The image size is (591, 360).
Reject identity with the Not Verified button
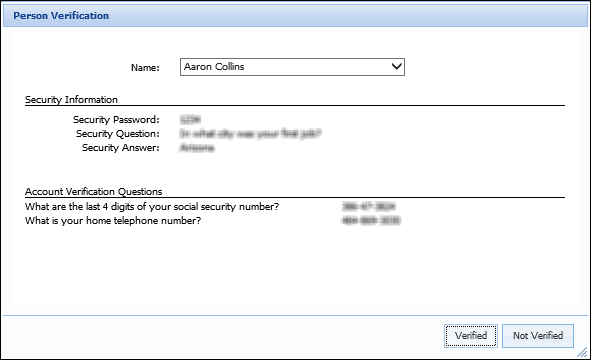(538, 335)
